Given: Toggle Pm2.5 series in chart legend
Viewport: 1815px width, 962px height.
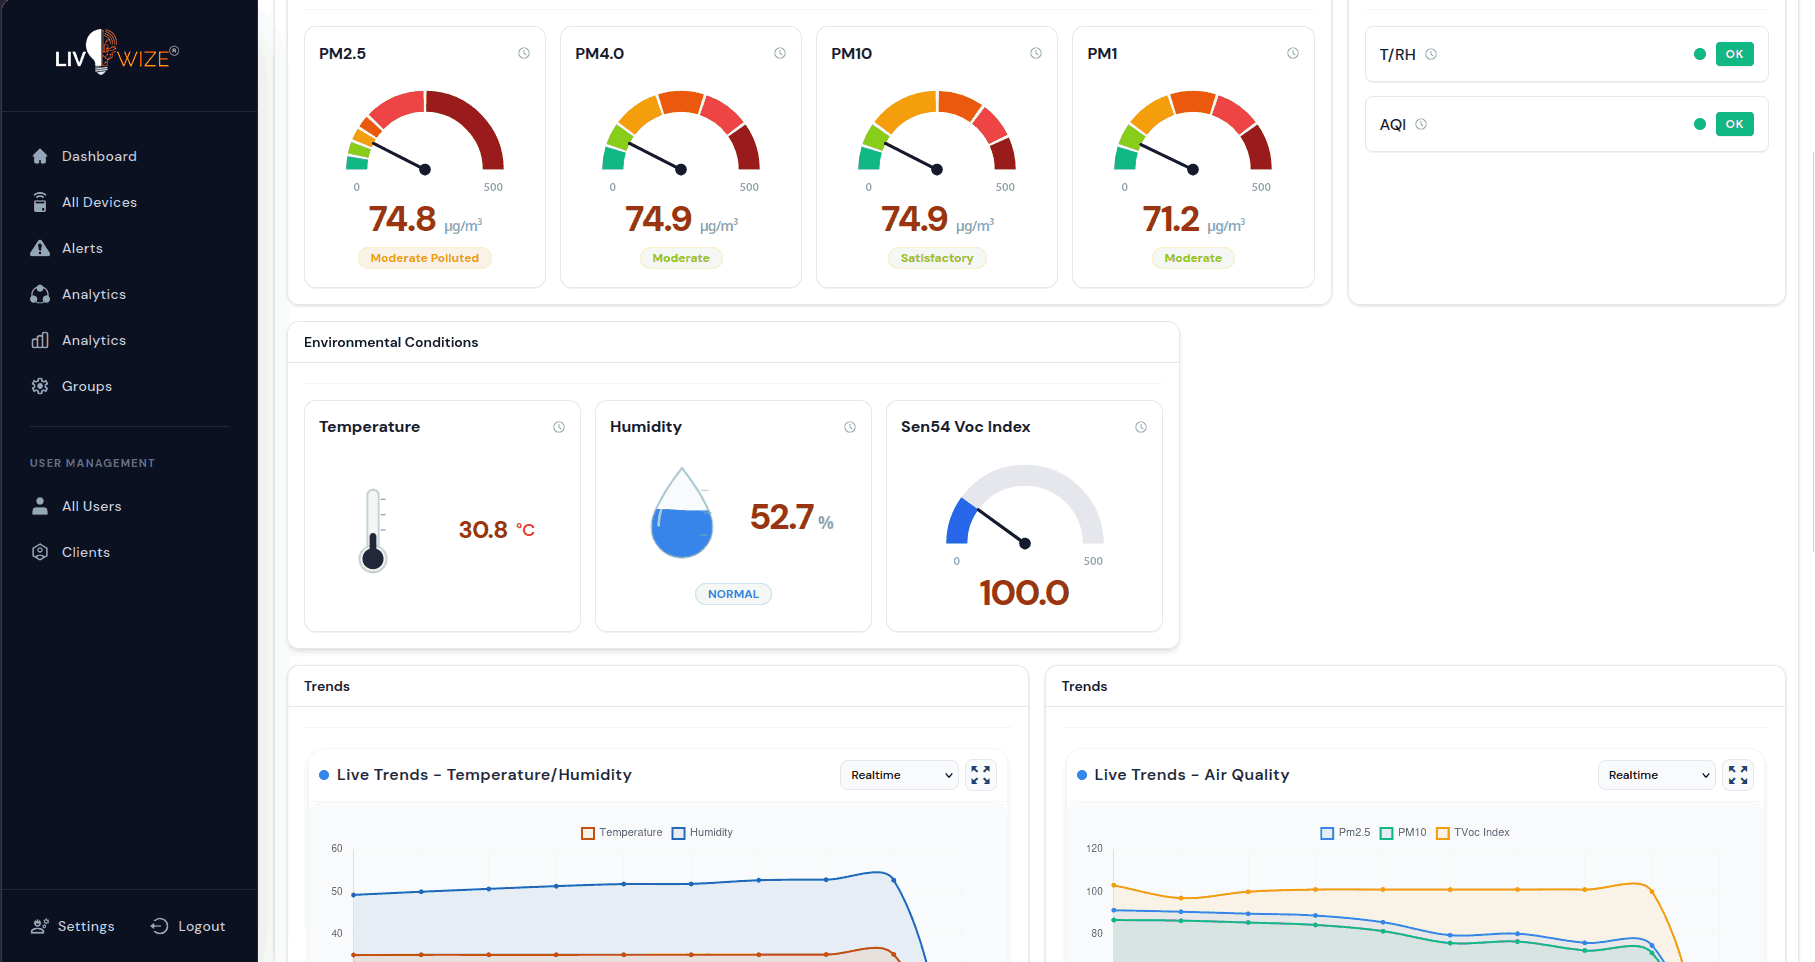Looking at the screenshot, I should [x=1345, y=832].
